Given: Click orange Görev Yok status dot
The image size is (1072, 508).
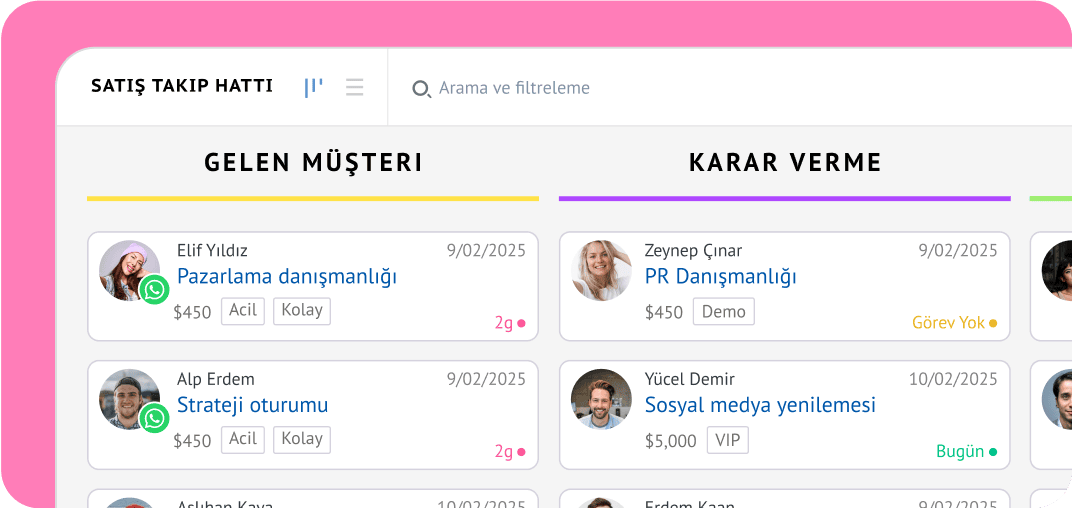Looking at the screenshot, I should coord(993,324).
